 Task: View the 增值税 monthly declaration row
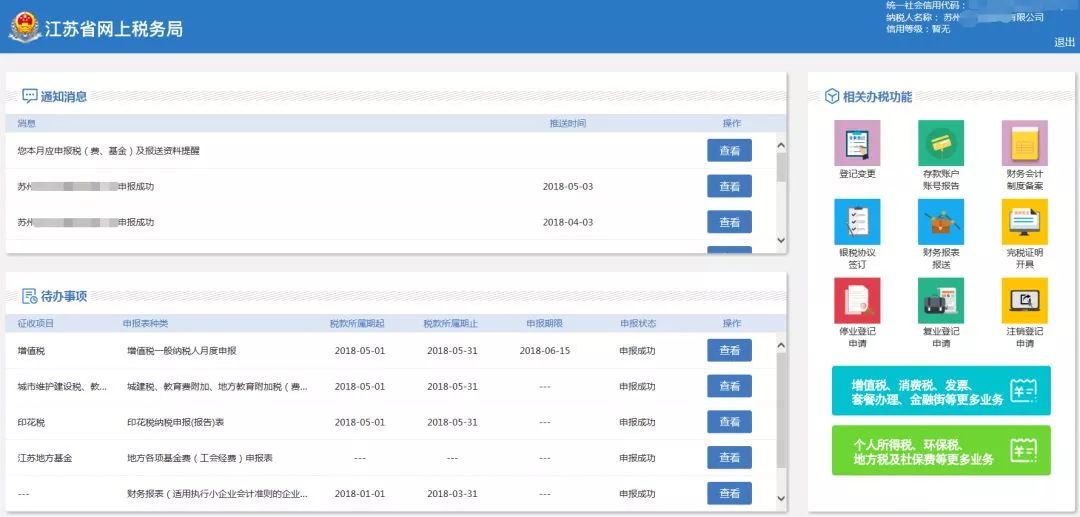pos(729,351)
